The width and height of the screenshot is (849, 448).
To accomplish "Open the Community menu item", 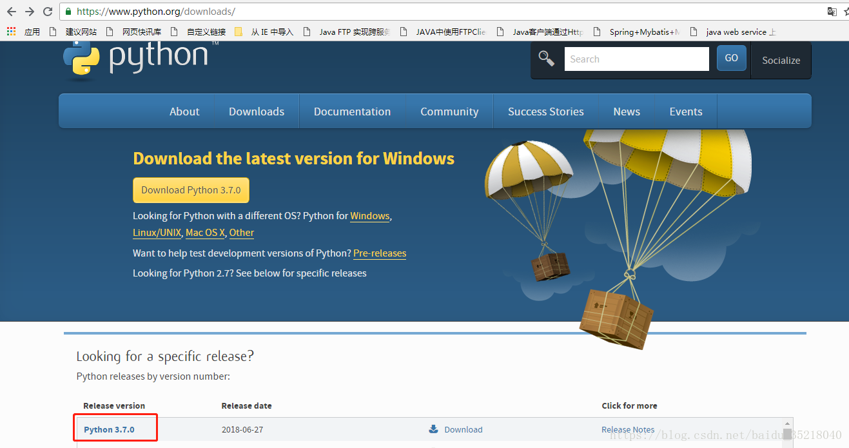I will (x=449, y=112).
